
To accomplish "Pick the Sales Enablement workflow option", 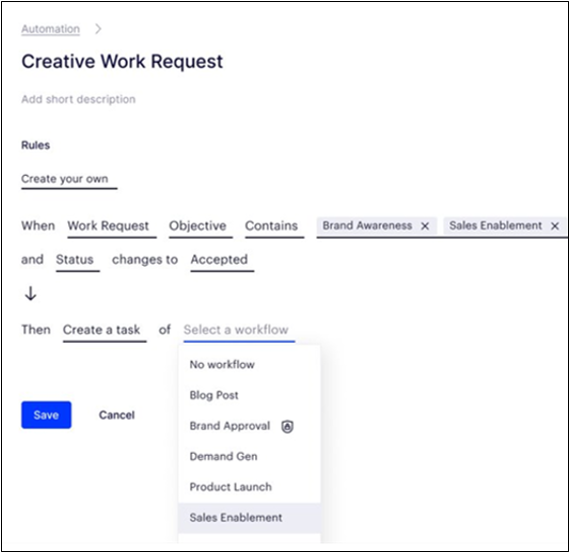I will pos(249,518).
